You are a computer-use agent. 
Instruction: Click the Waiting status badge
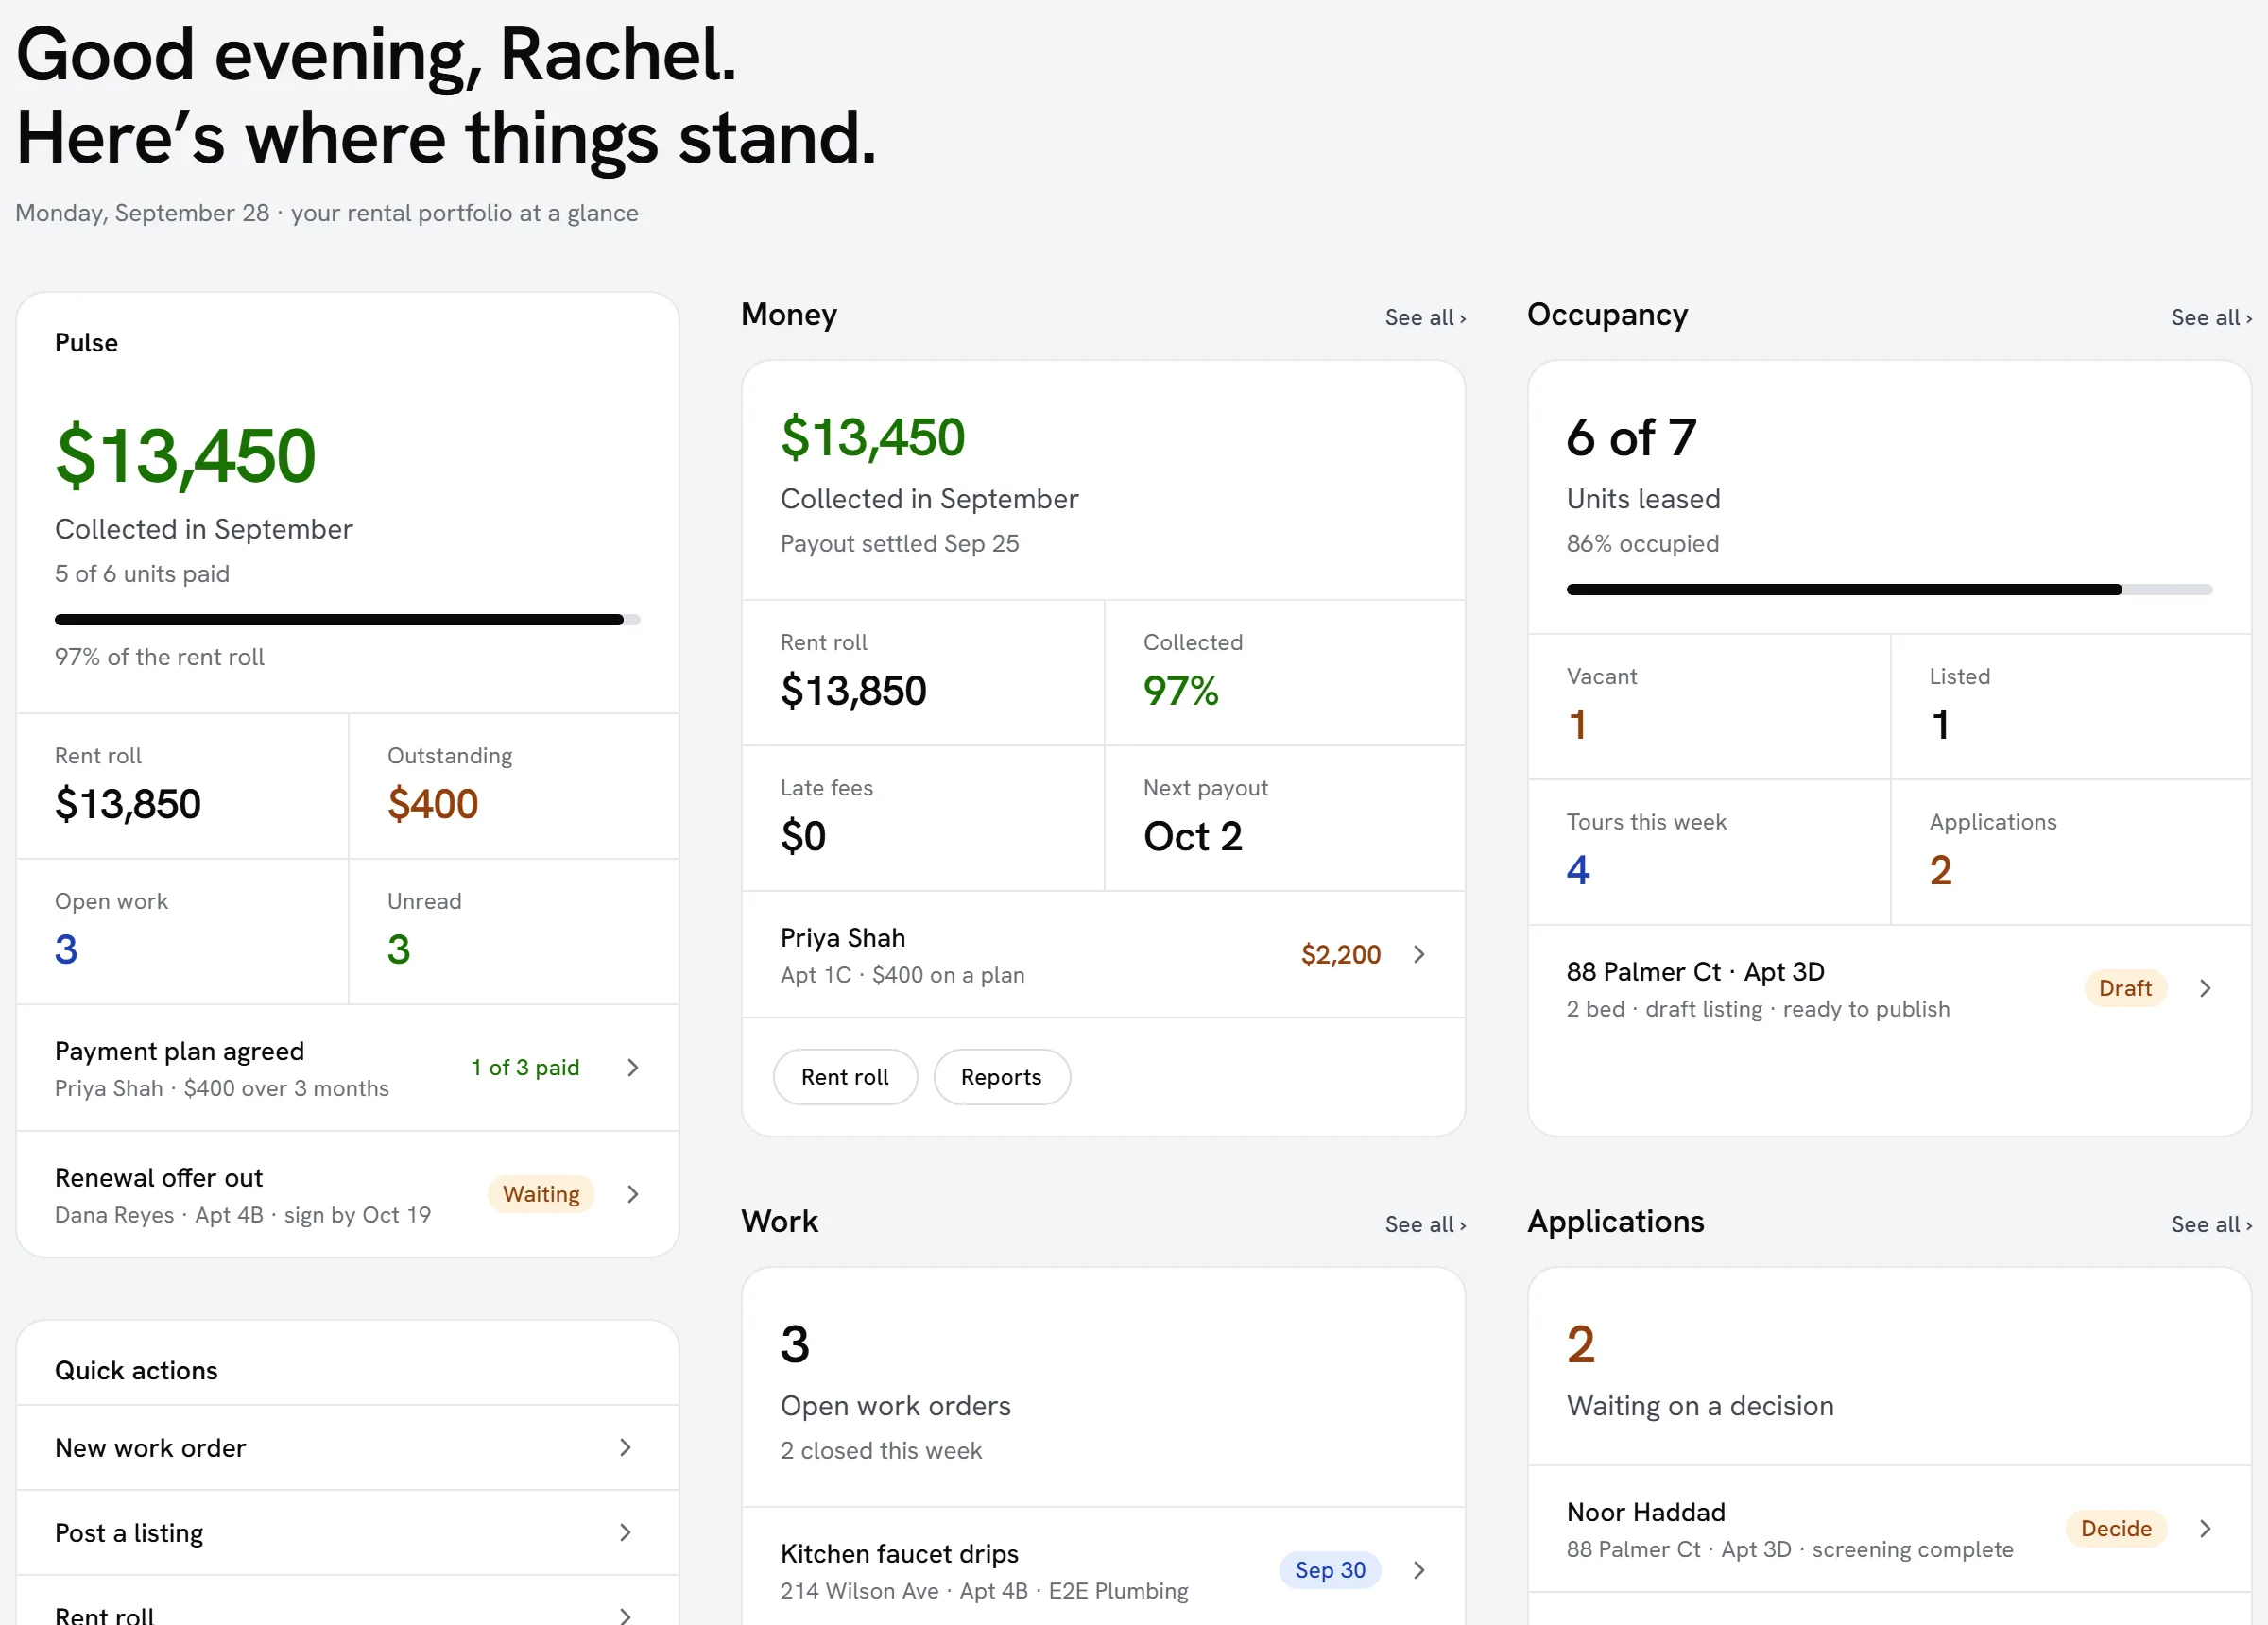point(541,1193)
